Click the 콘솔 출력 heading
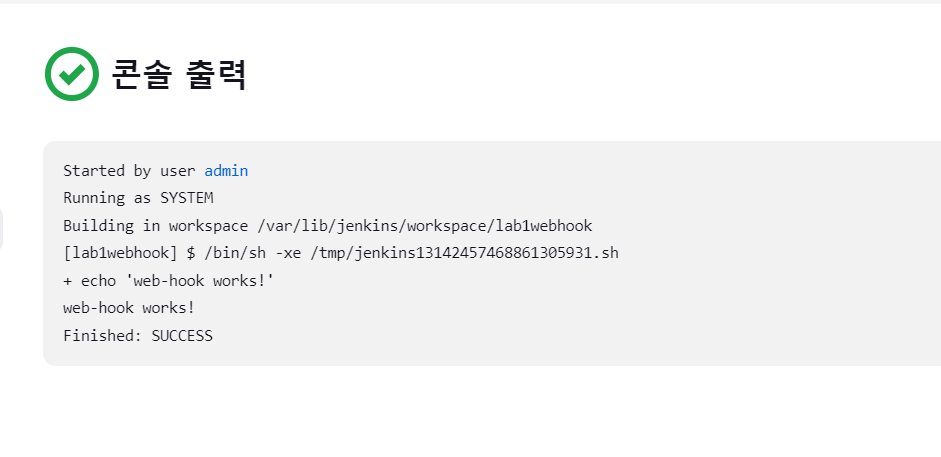Viewport: 941px width, 457px height. point(179,74)
